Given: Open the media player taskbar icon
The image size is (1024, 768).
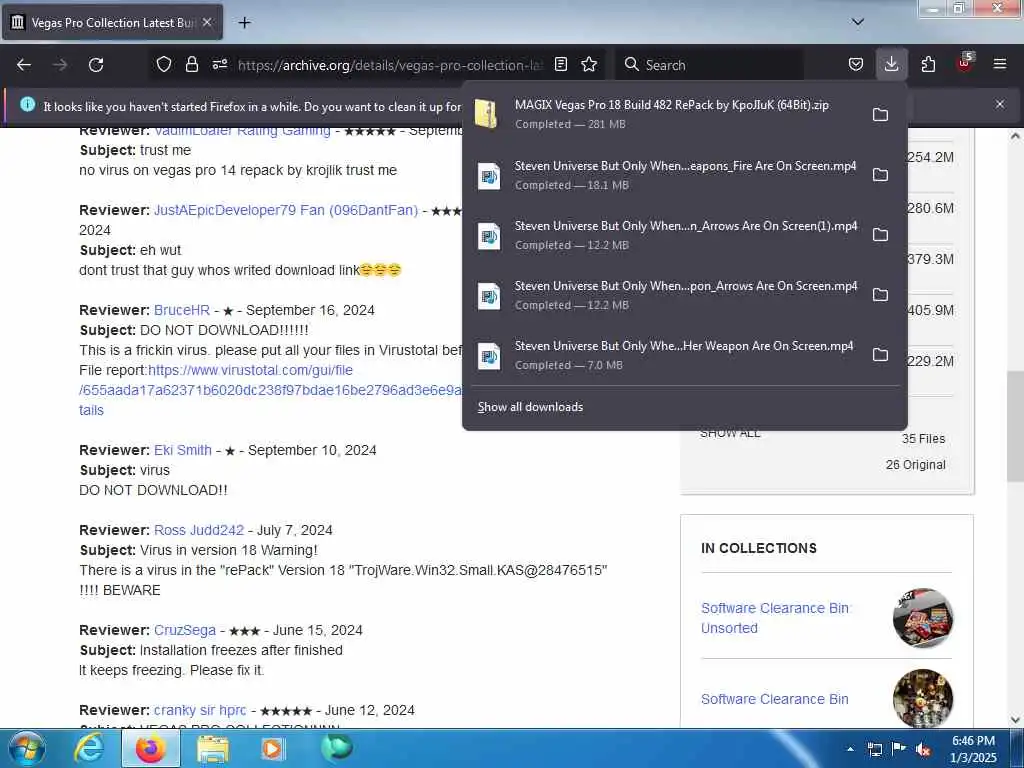Looking at the screenshot, I should click(273, 748).
